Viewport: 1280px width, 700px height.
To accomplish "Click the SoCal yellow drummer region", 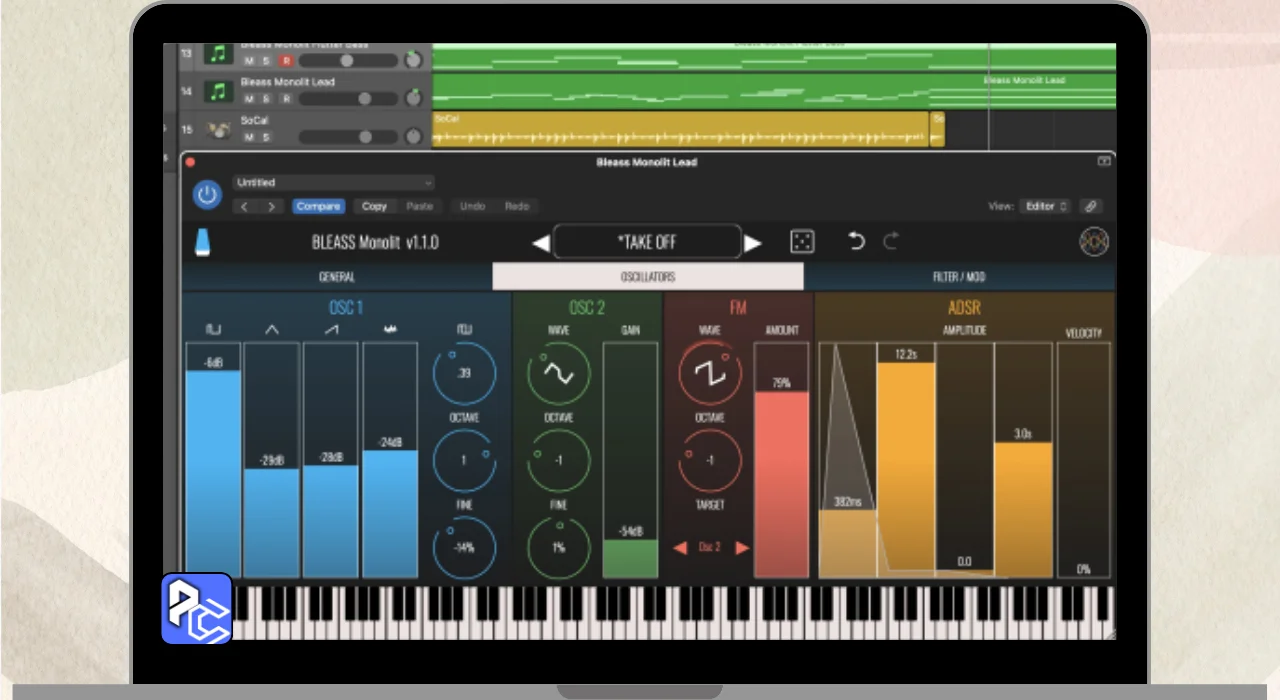I will coord(680,129).
